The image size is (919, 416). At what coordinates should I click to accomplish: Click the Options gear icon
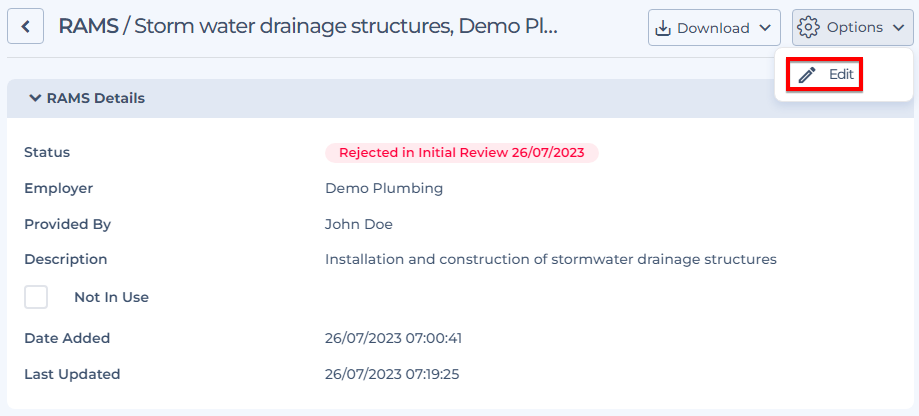(x=808, y=27)
